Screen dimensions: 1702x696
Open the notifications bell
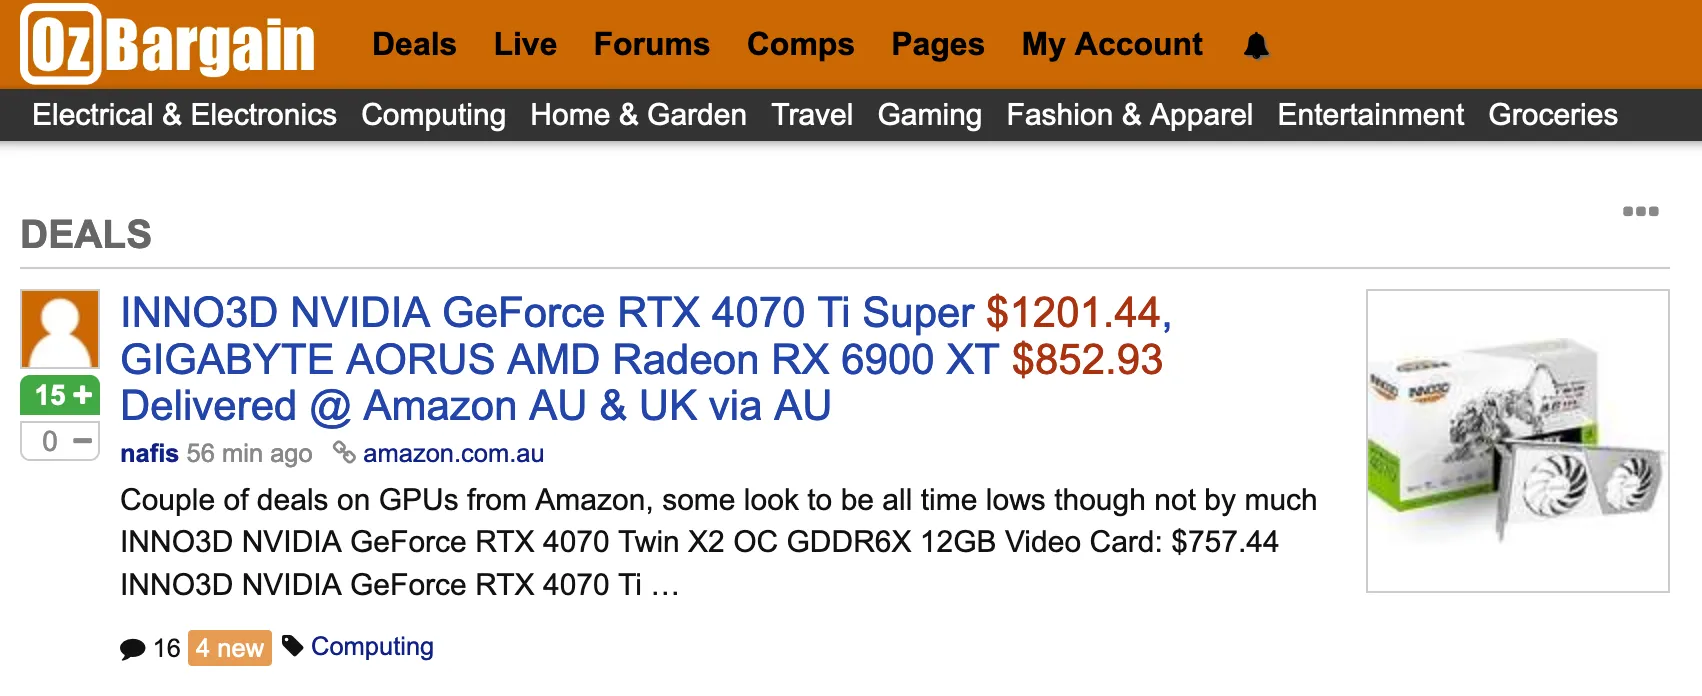1256,46
